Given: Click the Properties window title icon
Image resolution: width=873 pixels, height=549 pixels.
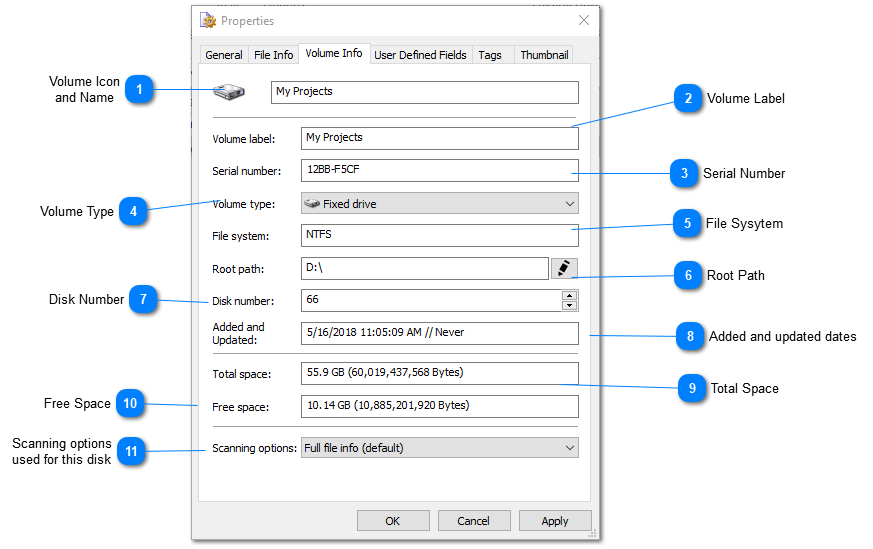Looking at the screenshot, I should click(208, 20).
